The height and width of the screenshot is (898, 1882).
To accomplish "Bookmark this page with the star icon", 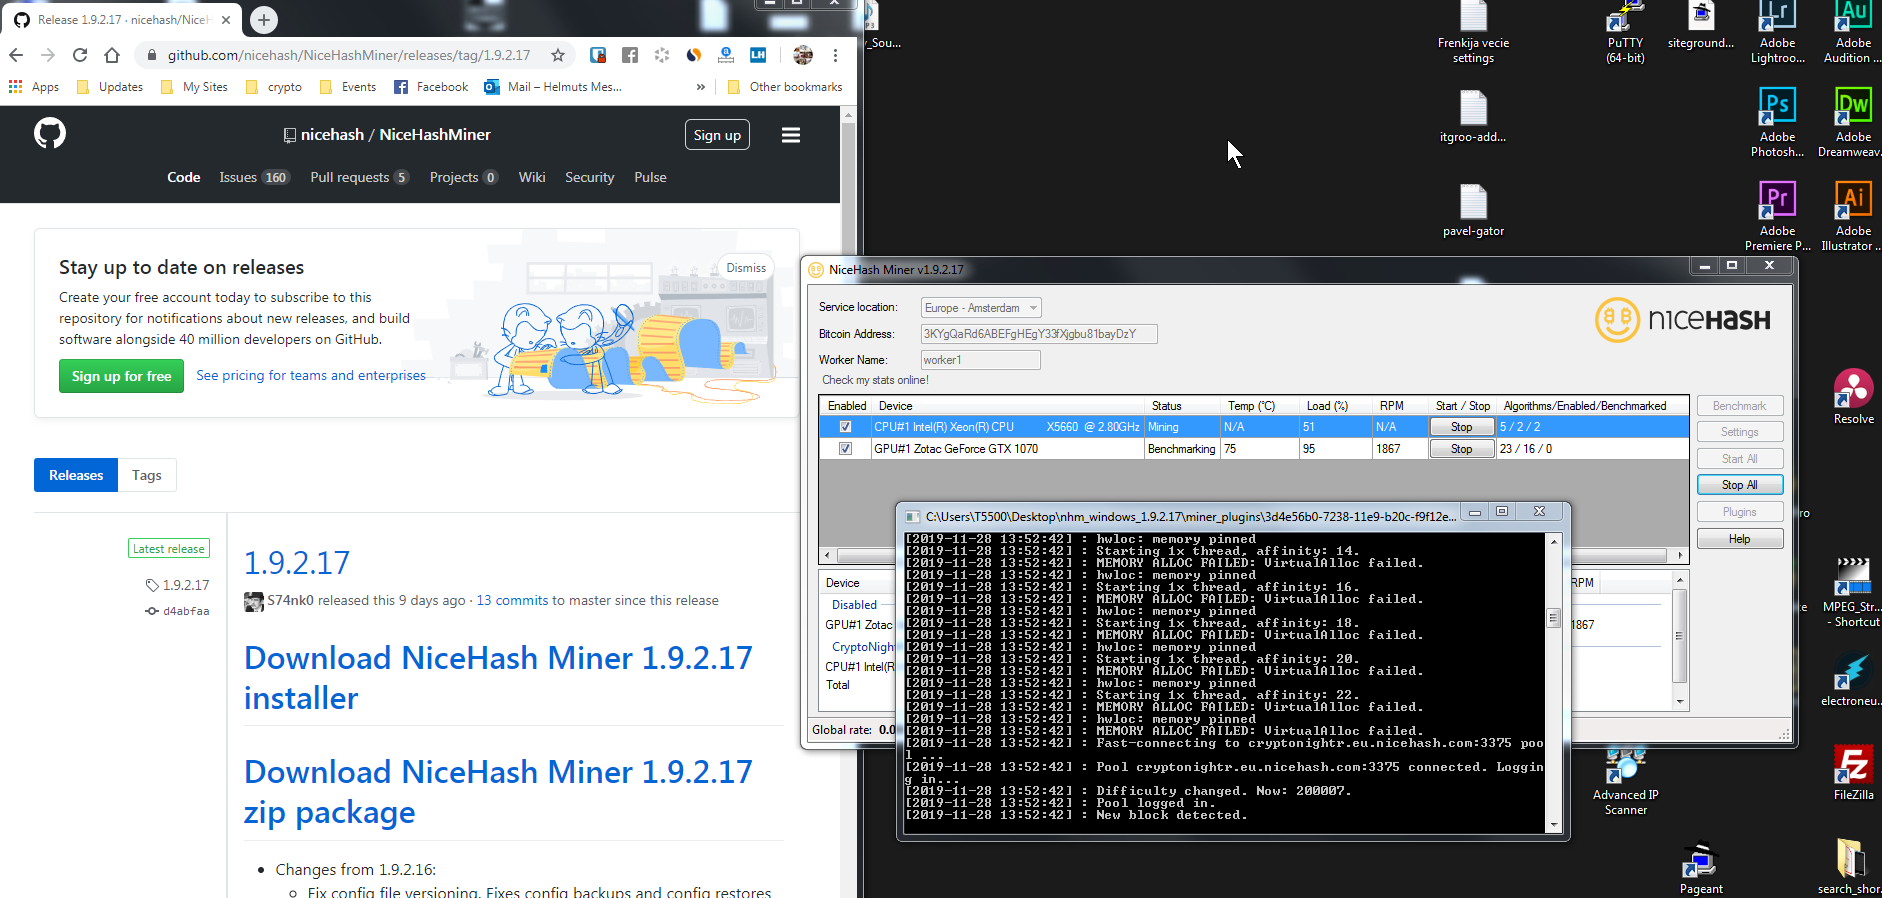I will (558, 55).
